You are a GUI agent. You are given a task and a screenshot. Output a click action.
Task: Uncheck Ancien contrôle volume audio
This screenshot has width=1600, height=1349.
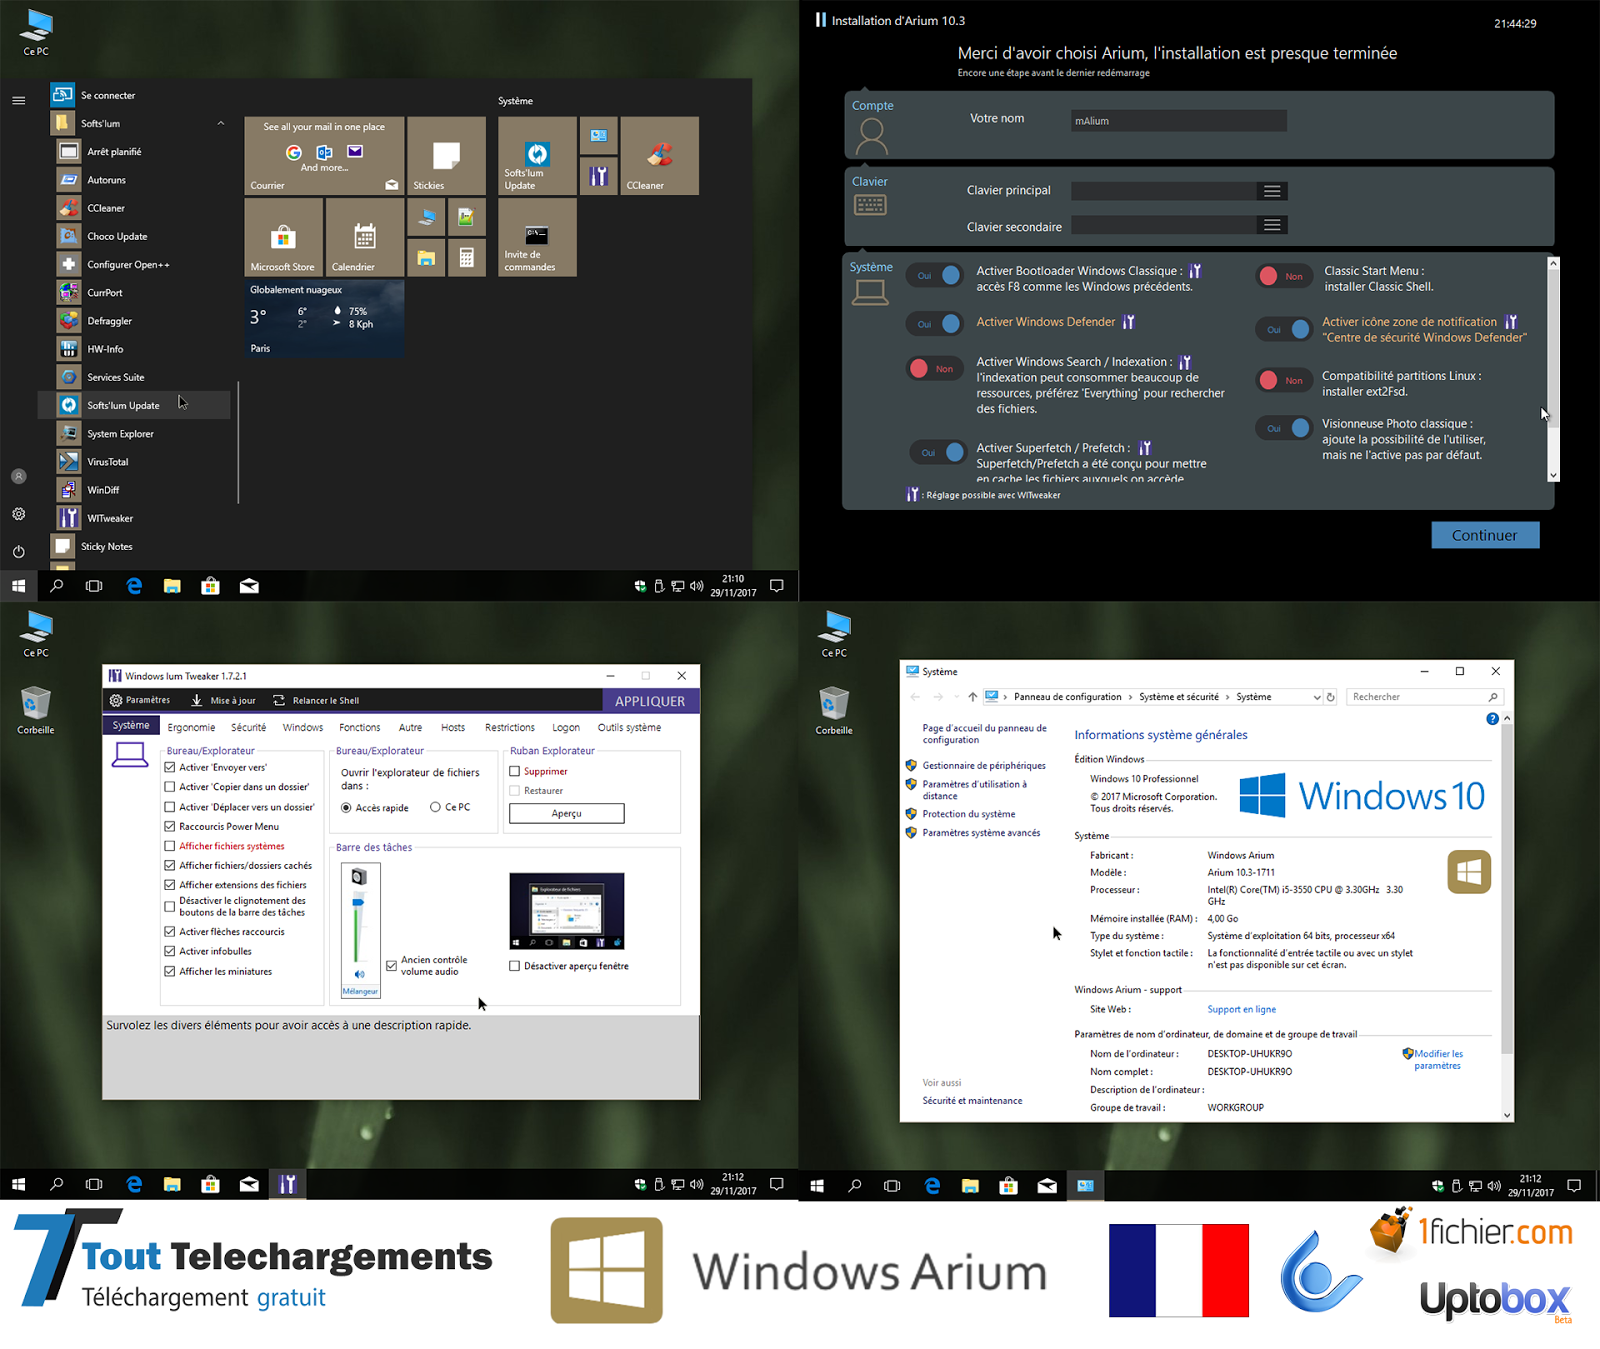pyautogui.click(x=391, y=966)
